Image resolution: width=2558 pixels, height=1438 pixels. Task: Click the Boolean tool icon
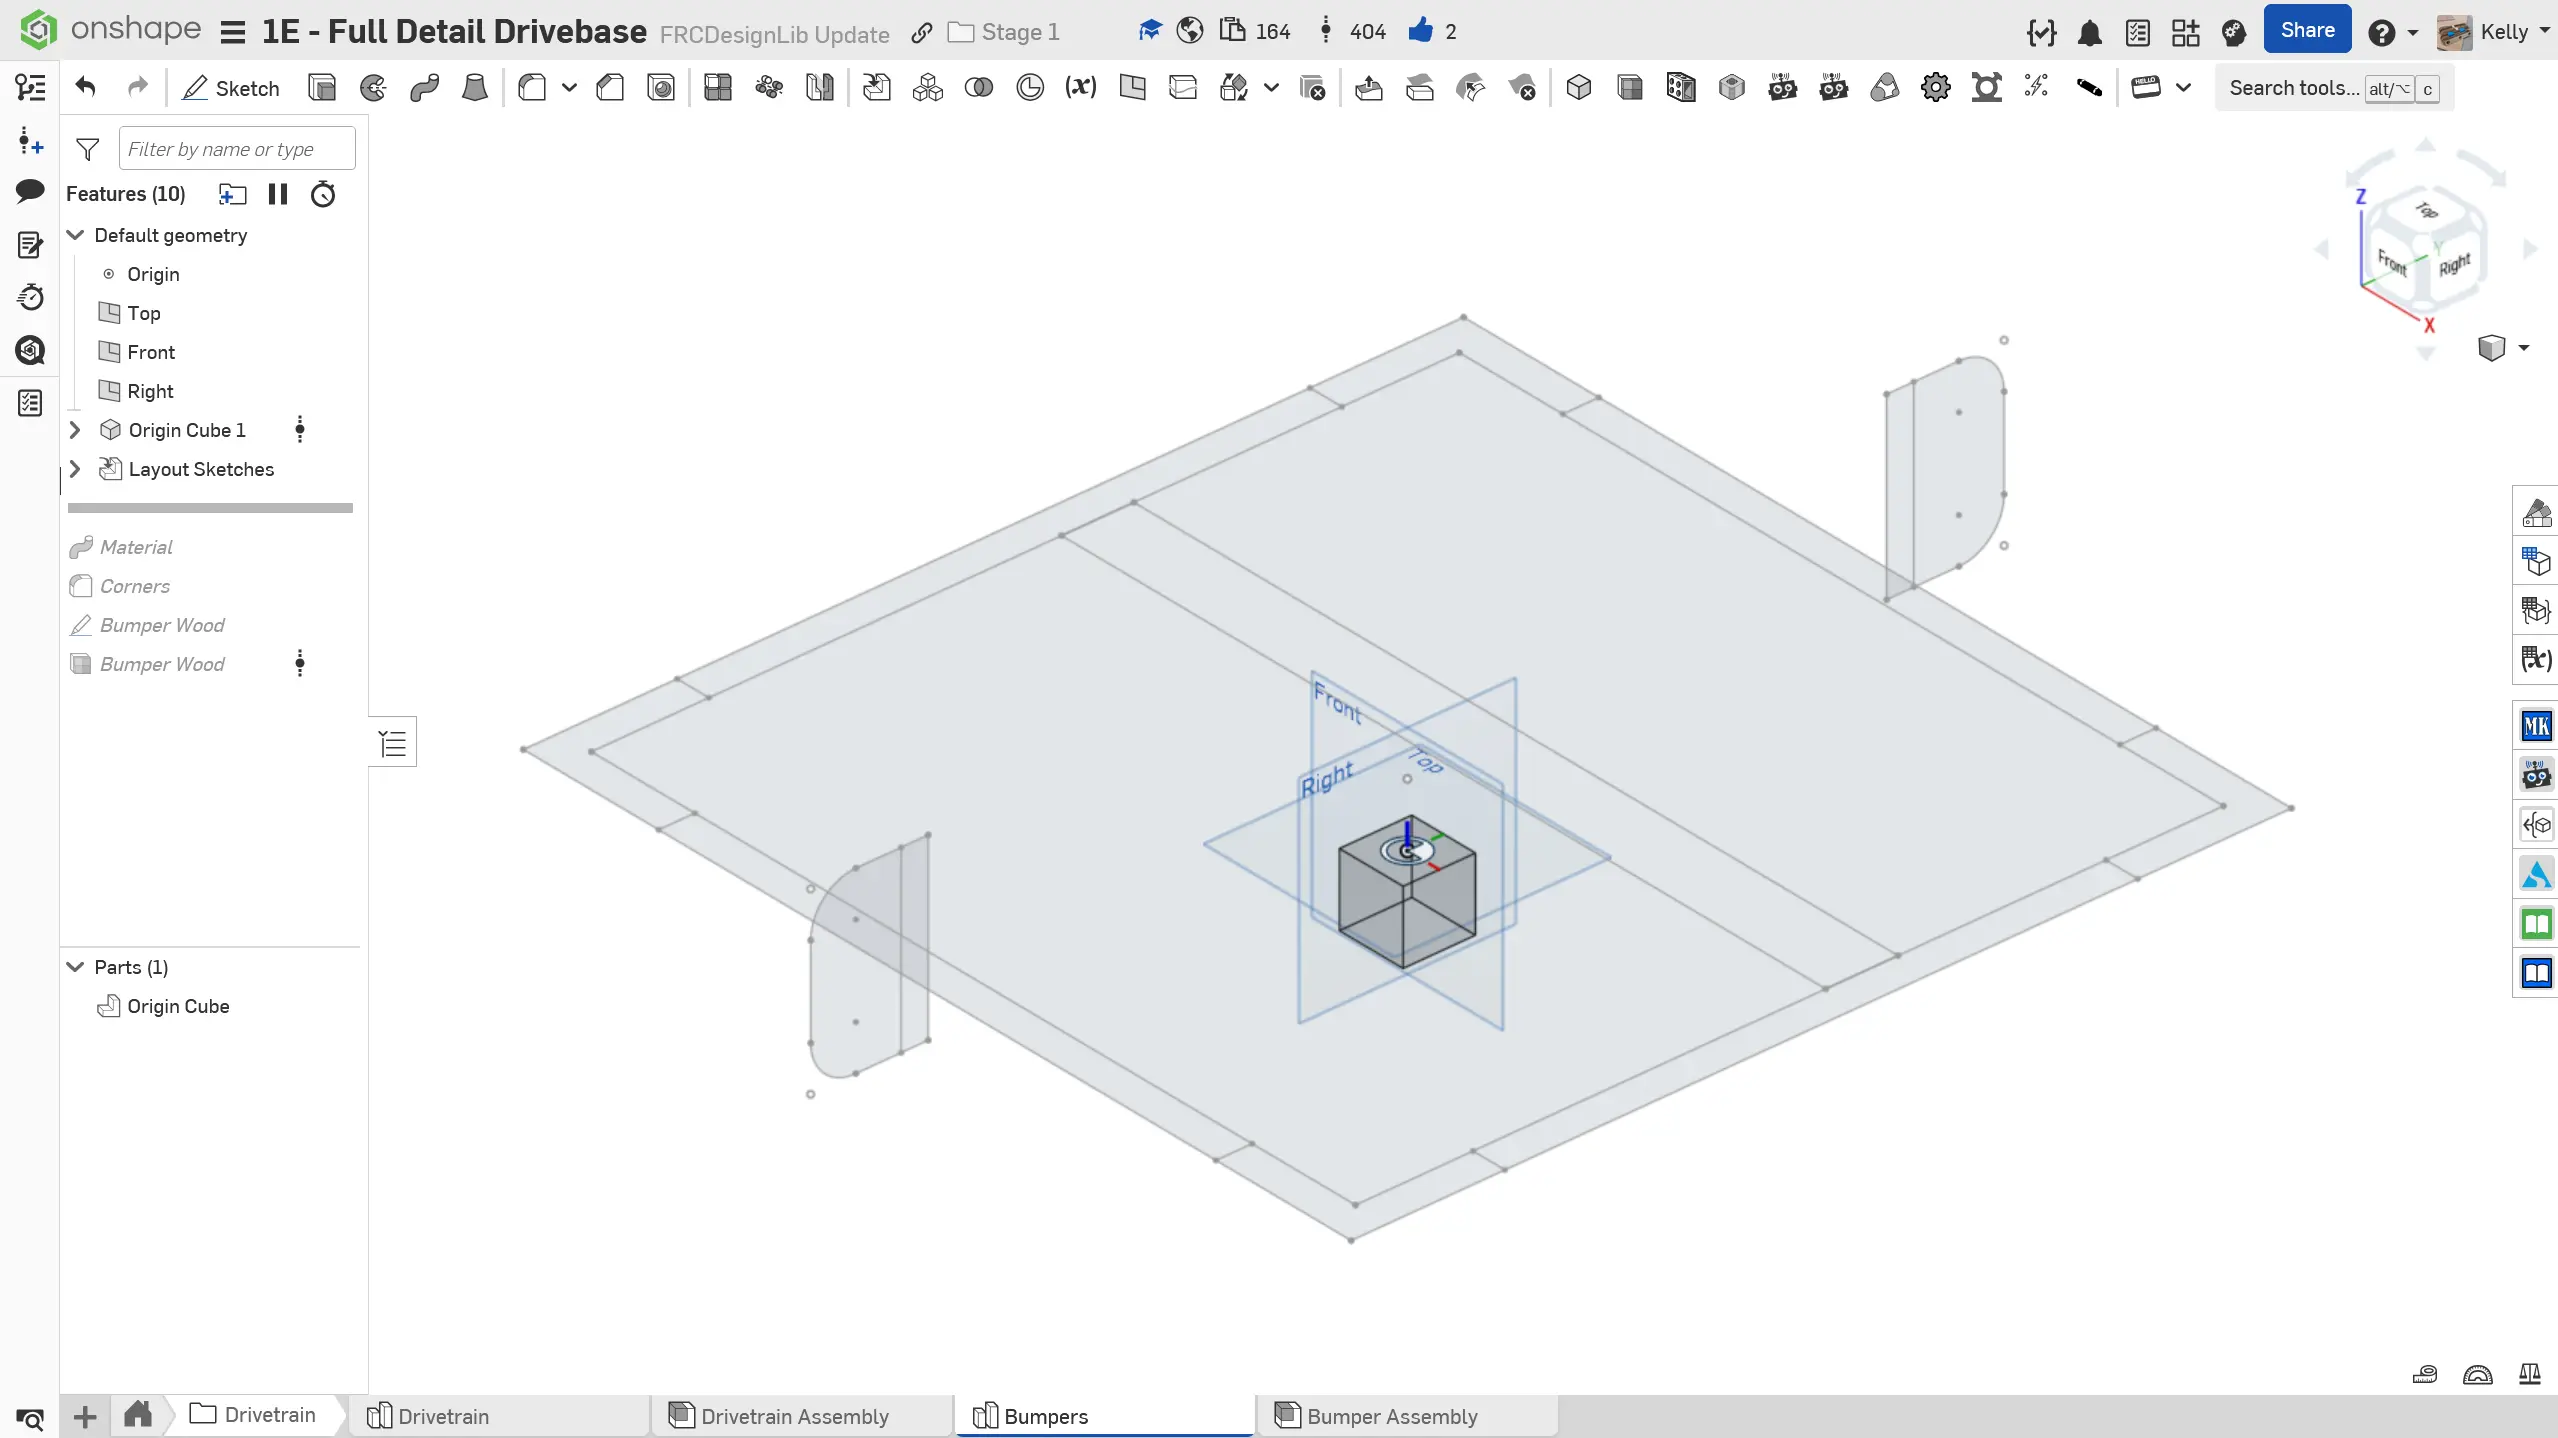click(978, 88)
